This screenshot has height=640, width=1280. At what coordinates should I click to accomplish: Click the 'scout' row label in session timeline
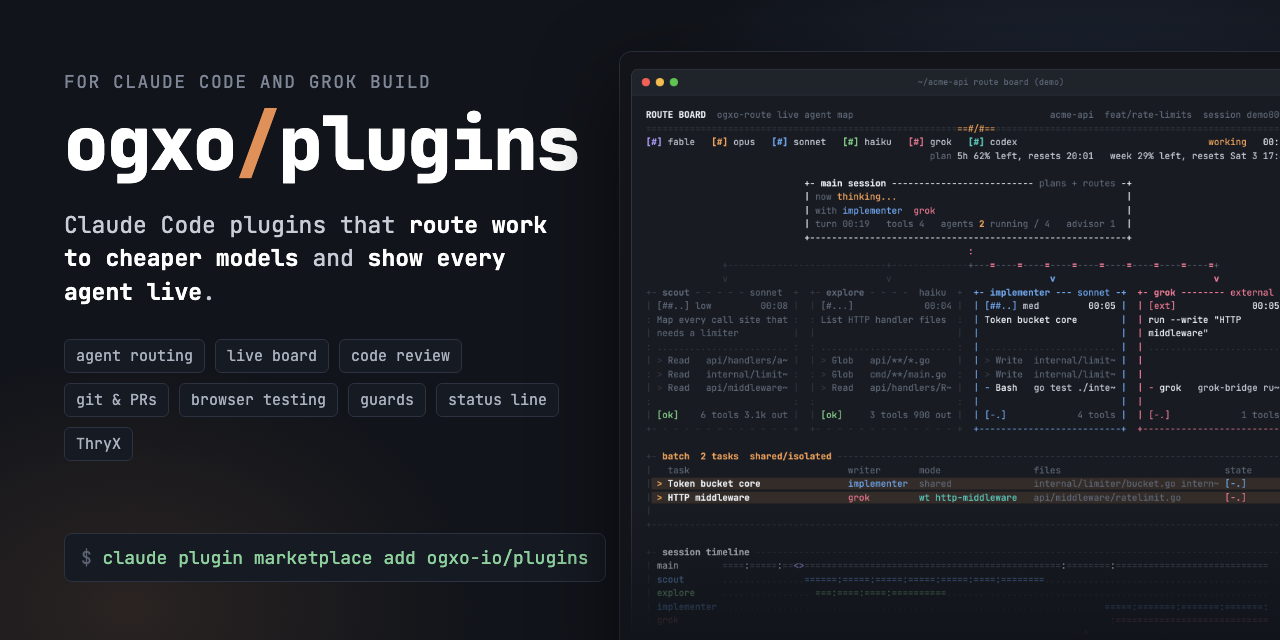670,580
